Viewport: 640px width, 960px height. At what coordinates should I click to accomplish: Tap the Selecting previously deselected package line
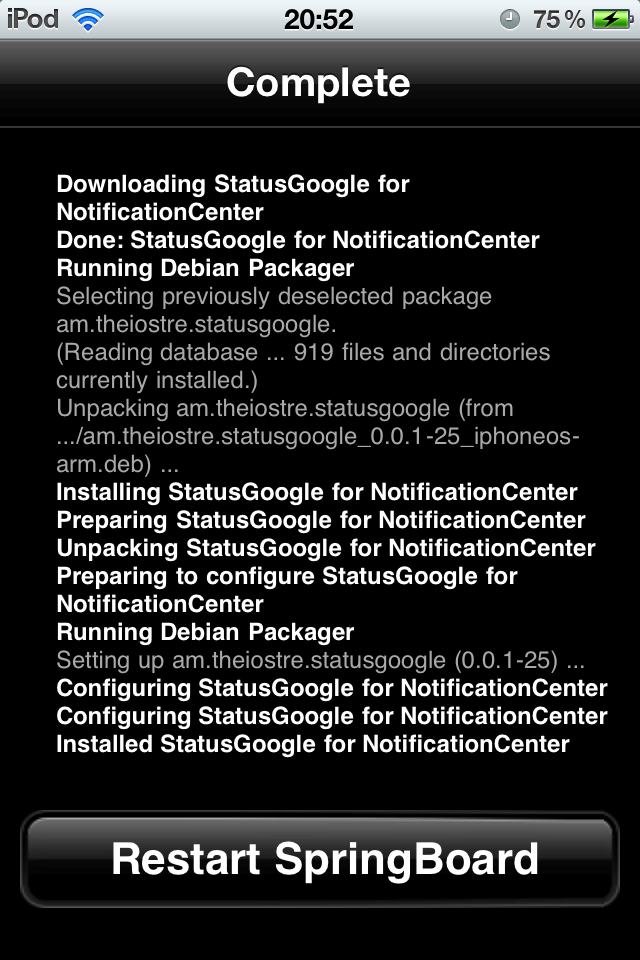pyautogui.click(x=274, y=310)
